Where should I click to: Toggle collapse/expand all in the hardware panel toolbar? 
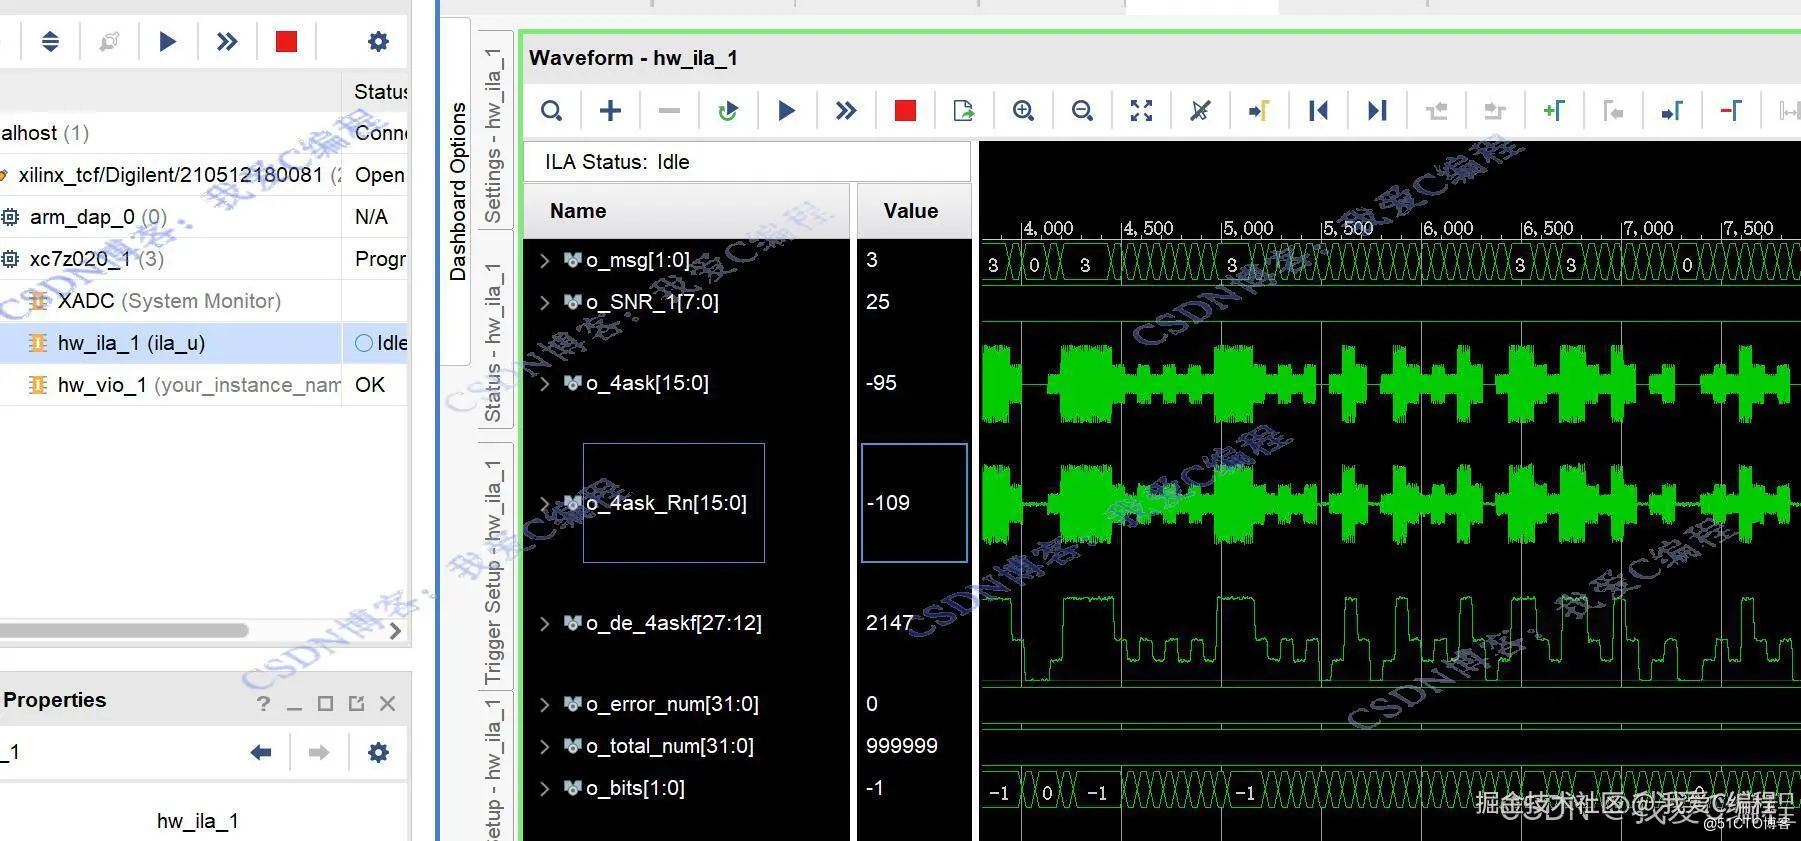(50, 42)
